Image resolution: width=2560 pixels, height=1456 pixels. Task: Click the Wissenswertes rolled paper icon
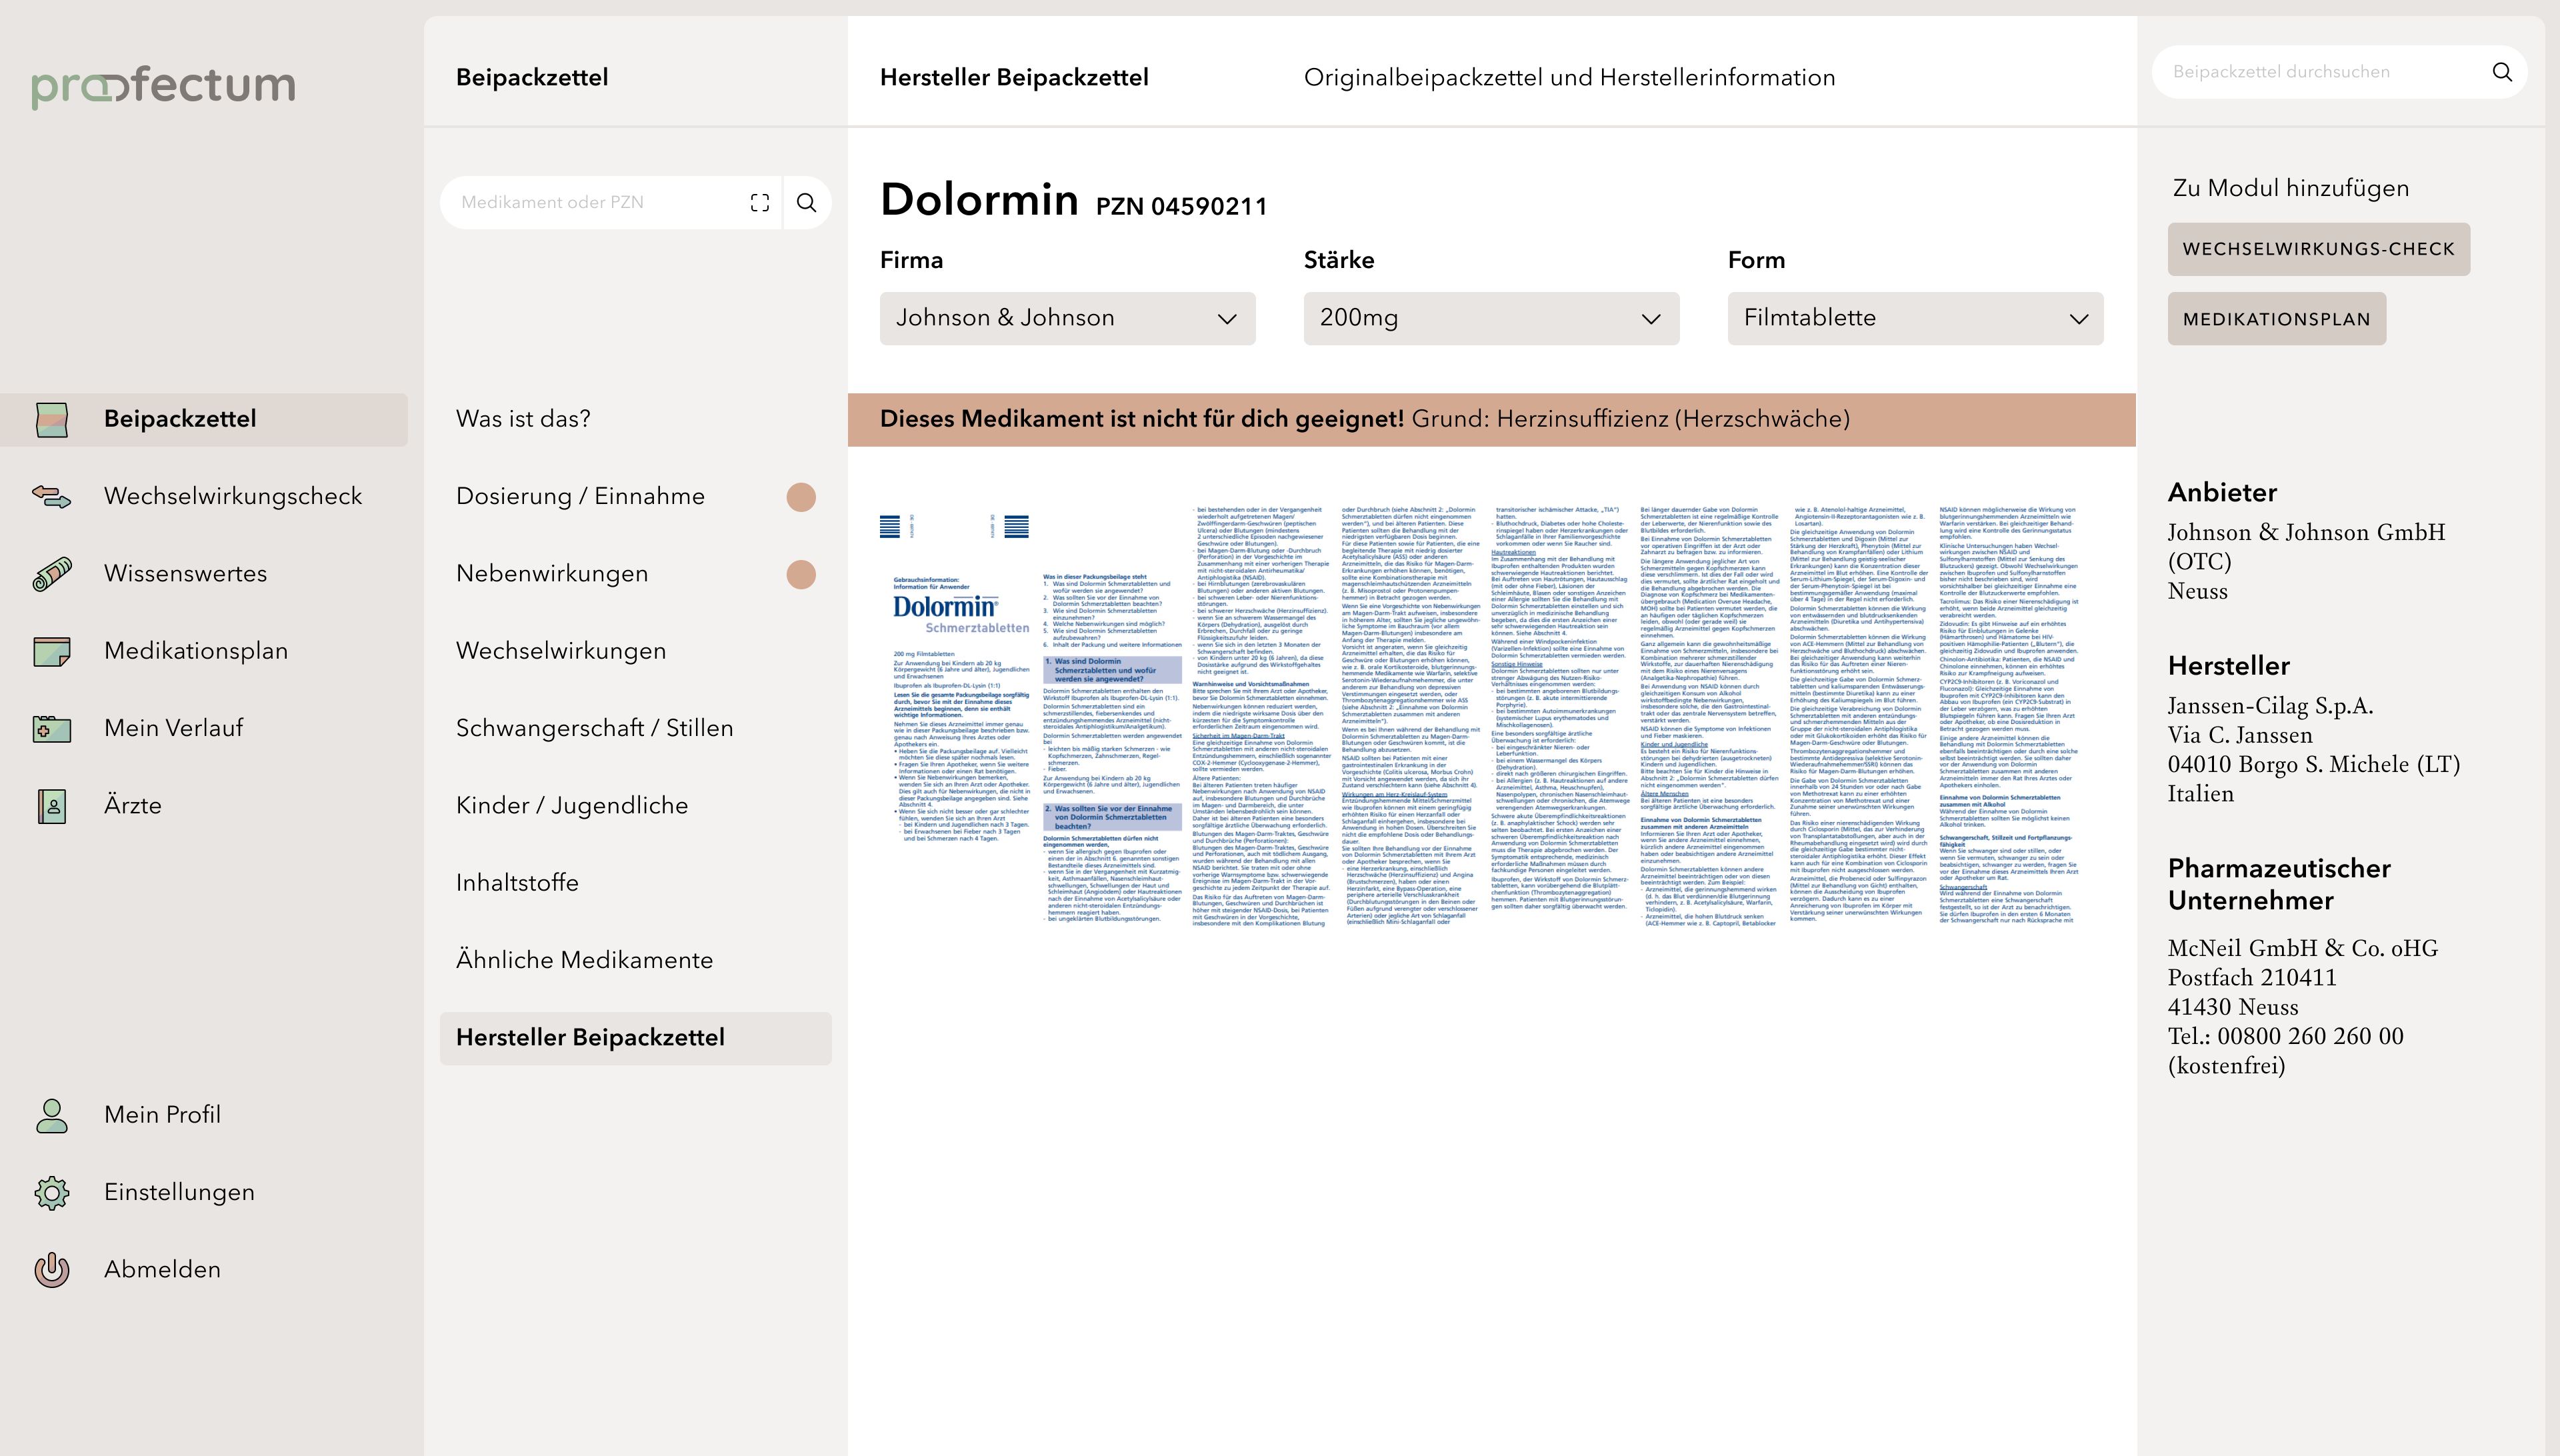click(x=52, y=574)
